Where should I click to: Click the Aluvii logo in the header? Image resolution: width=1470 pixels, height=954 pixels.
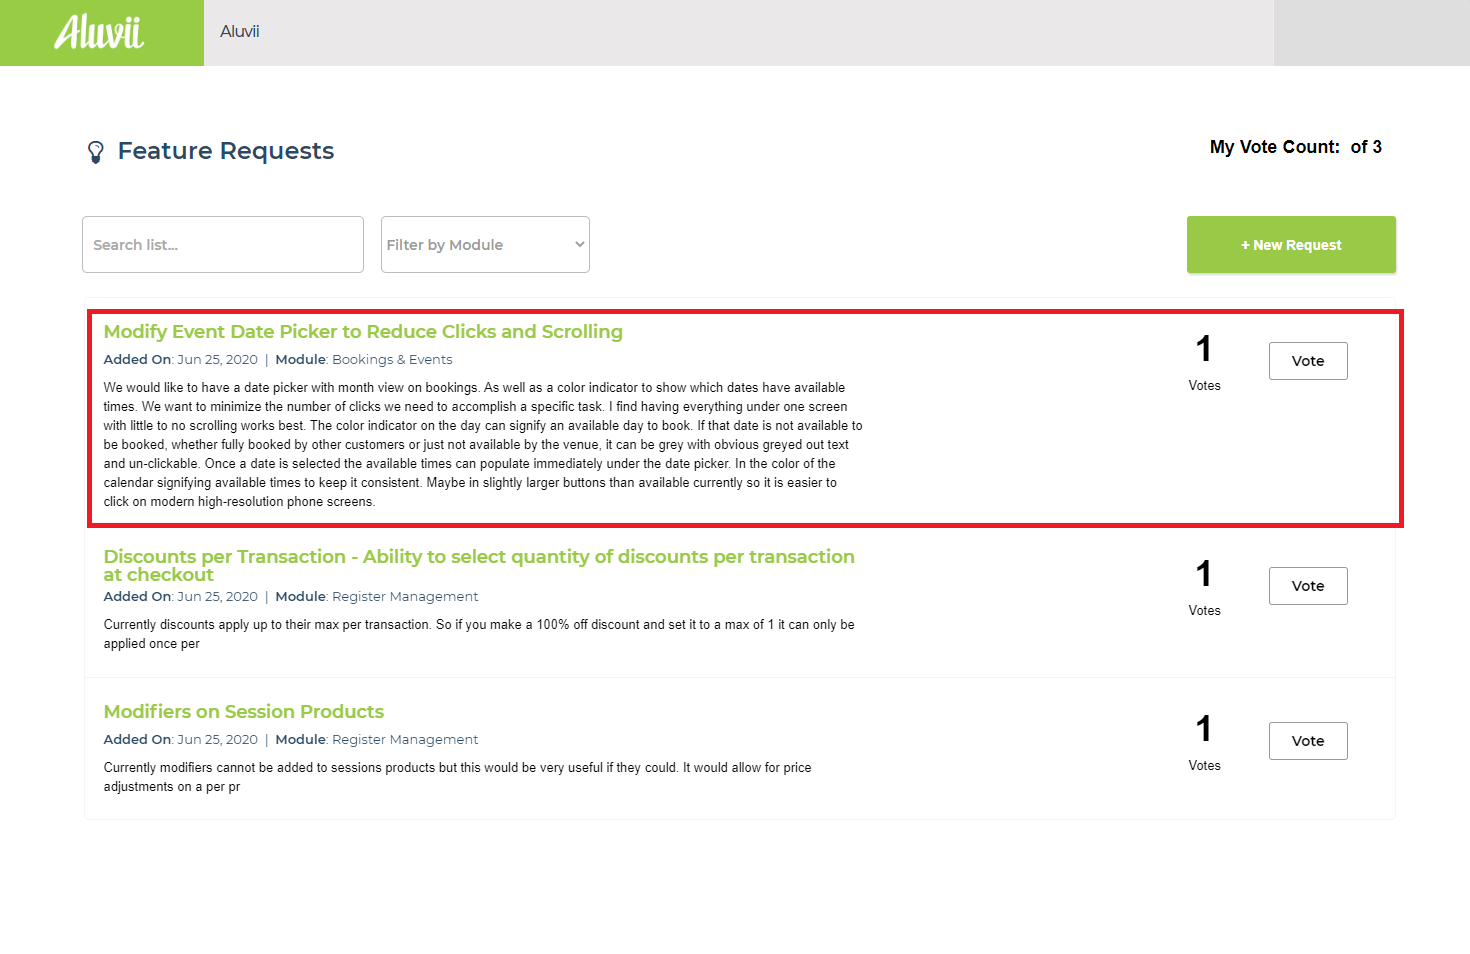click(100, 32)
